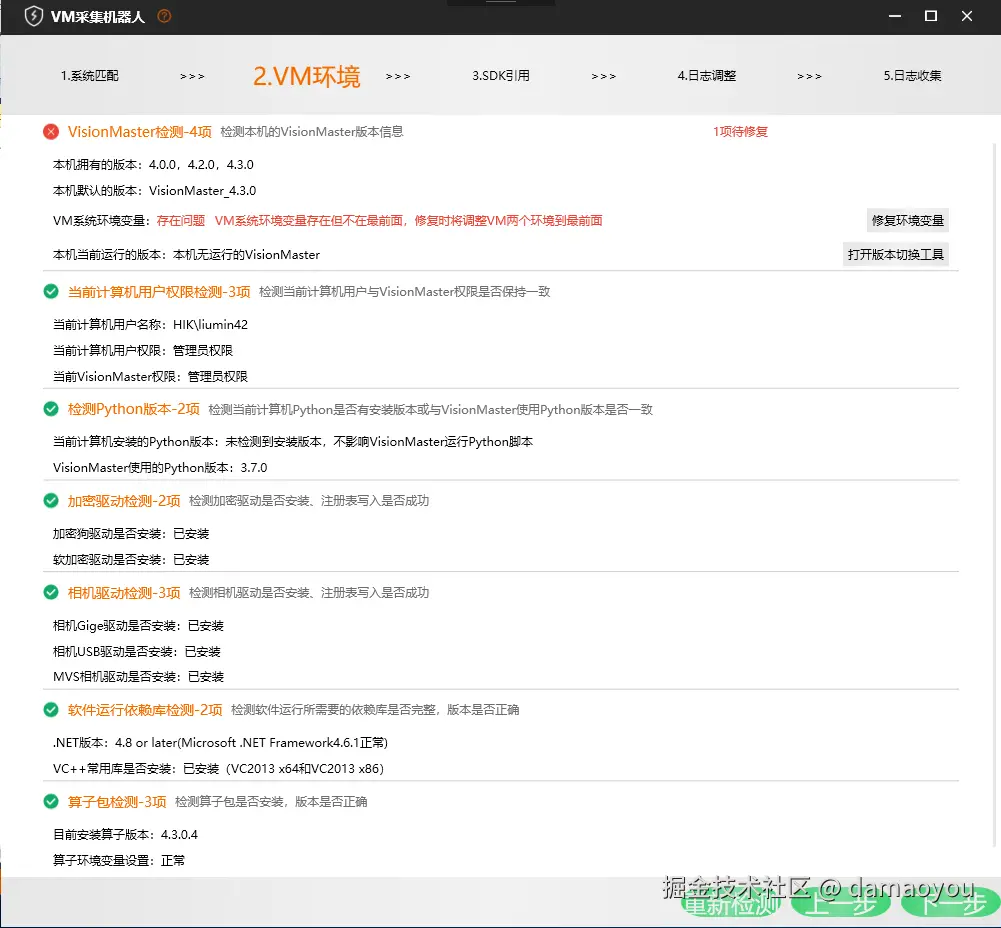Click the 修复环境变量 button

(908, 220)
